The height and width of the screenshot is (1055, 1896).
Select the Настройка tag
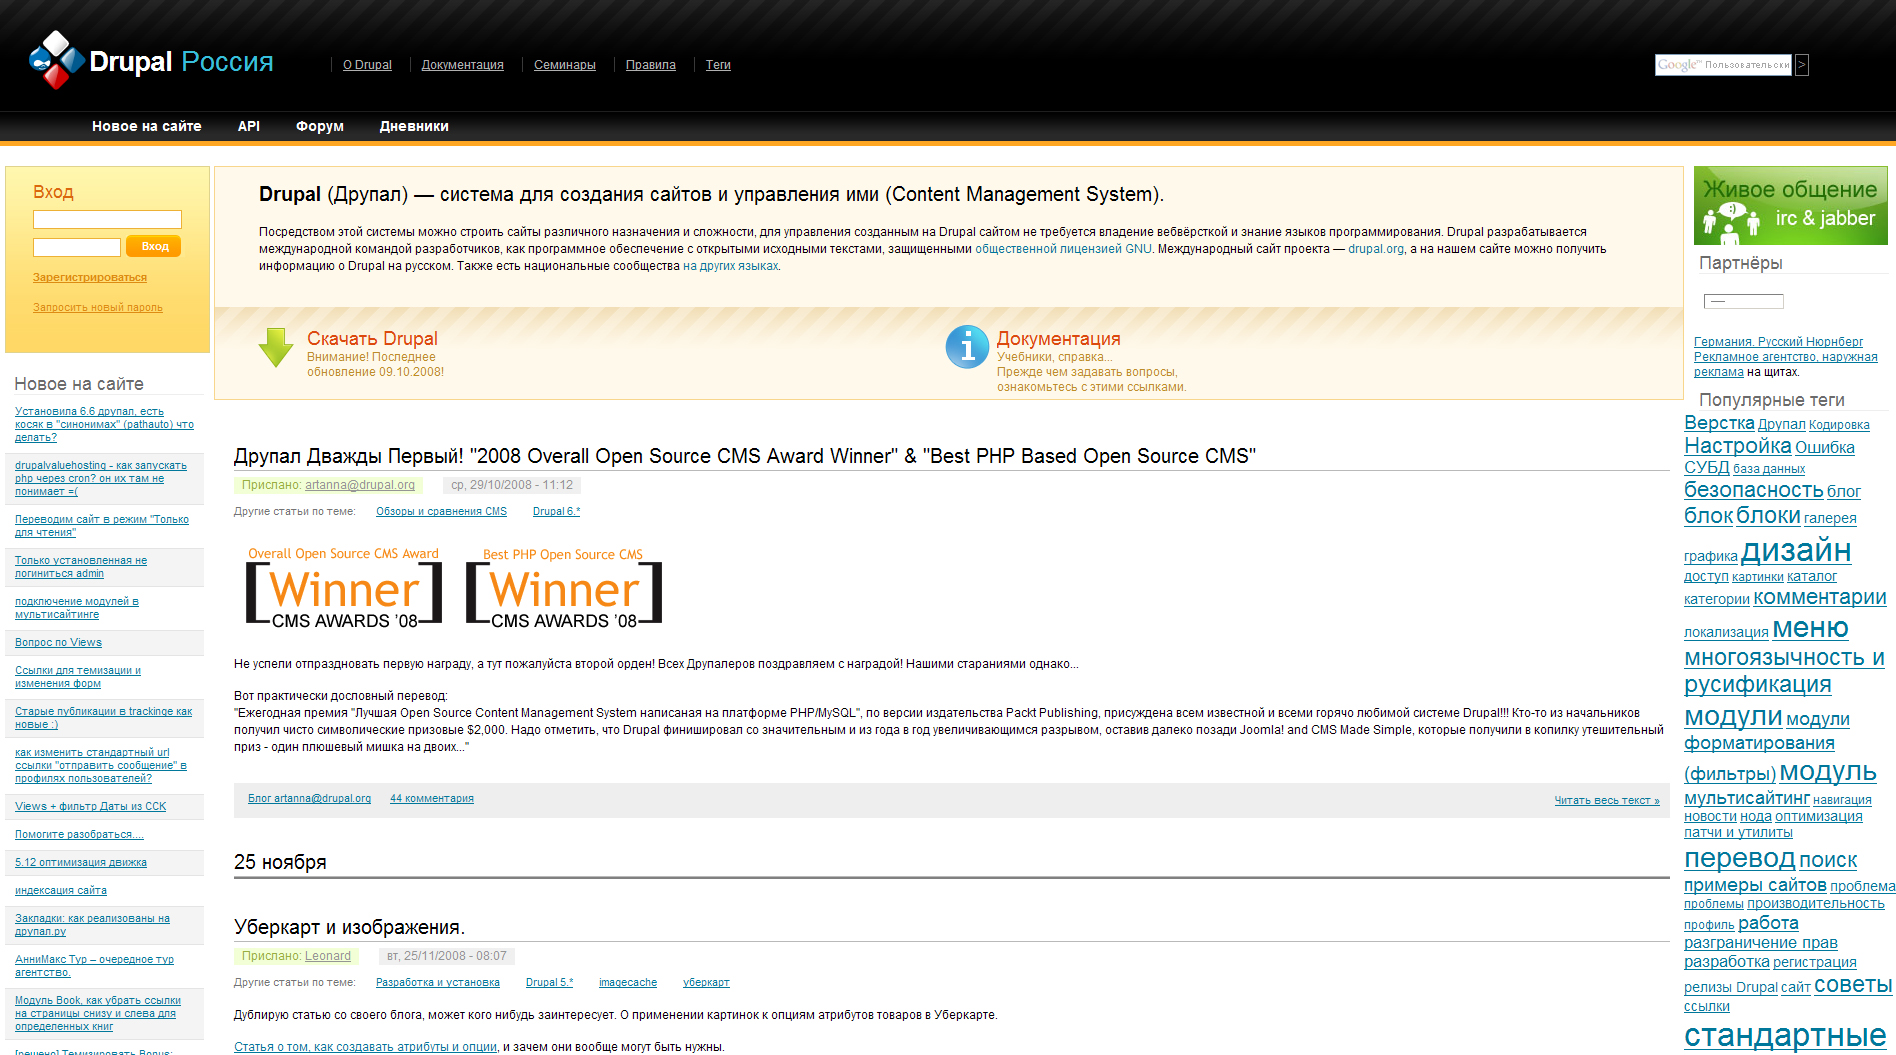(x=1738, y=446)
